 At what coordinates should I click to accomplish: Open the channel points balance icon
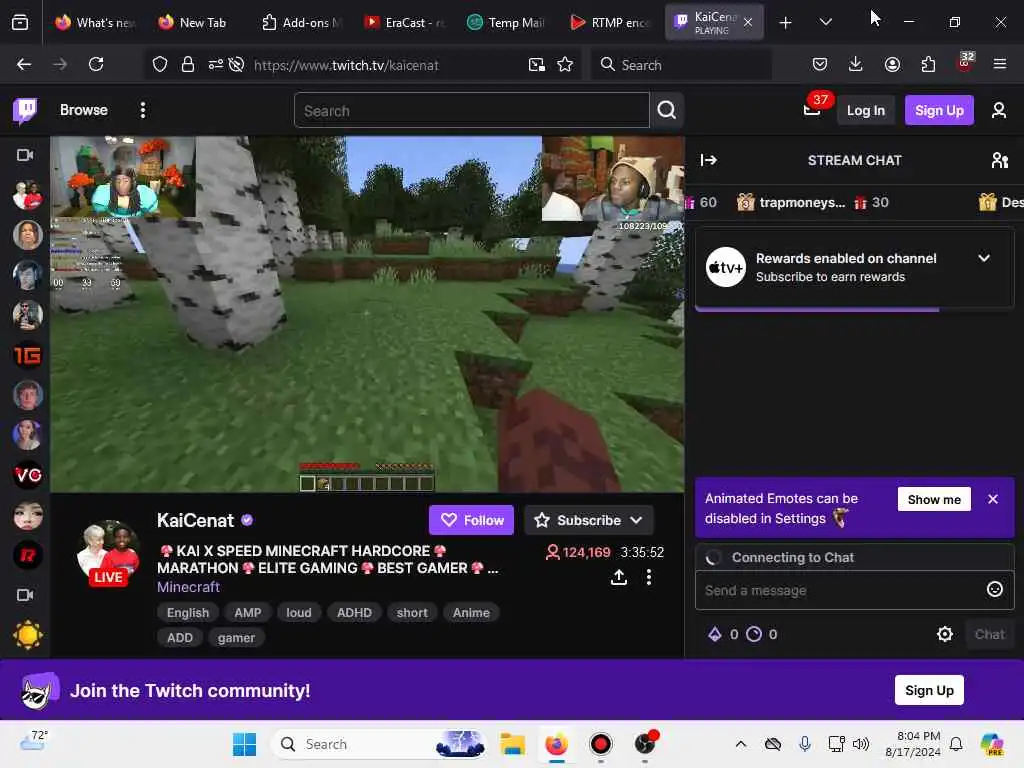[x=754, y=634]
